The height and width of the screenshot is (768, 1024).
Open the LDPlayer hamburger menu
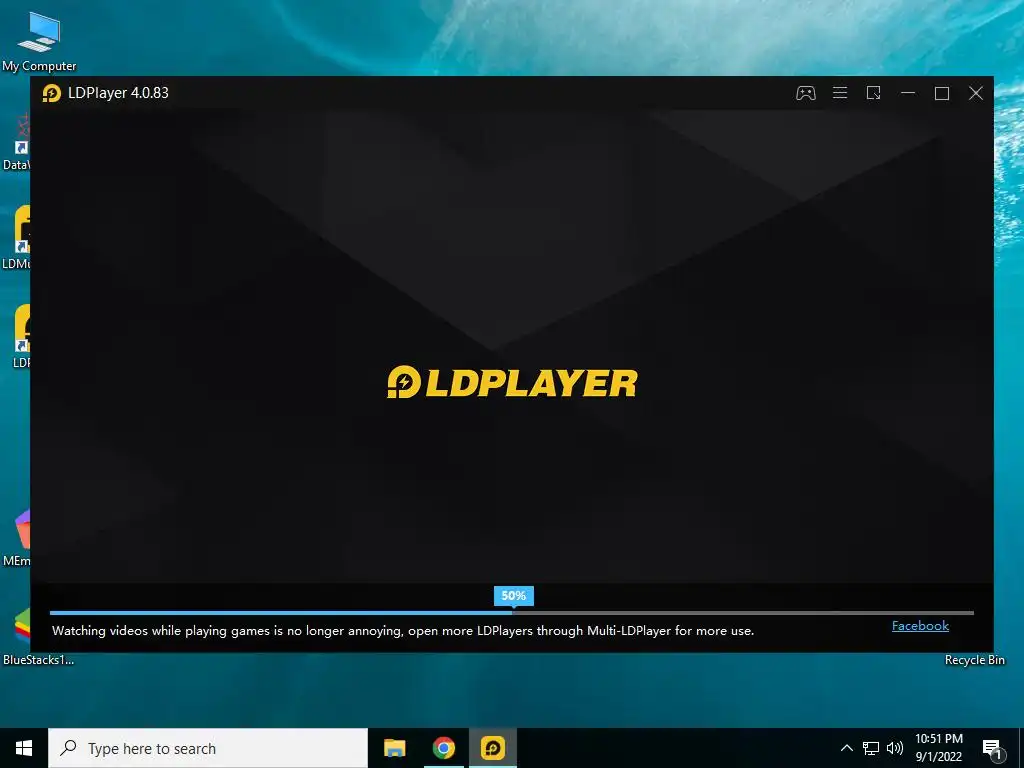pyautogui.click(x=840, y=93)
